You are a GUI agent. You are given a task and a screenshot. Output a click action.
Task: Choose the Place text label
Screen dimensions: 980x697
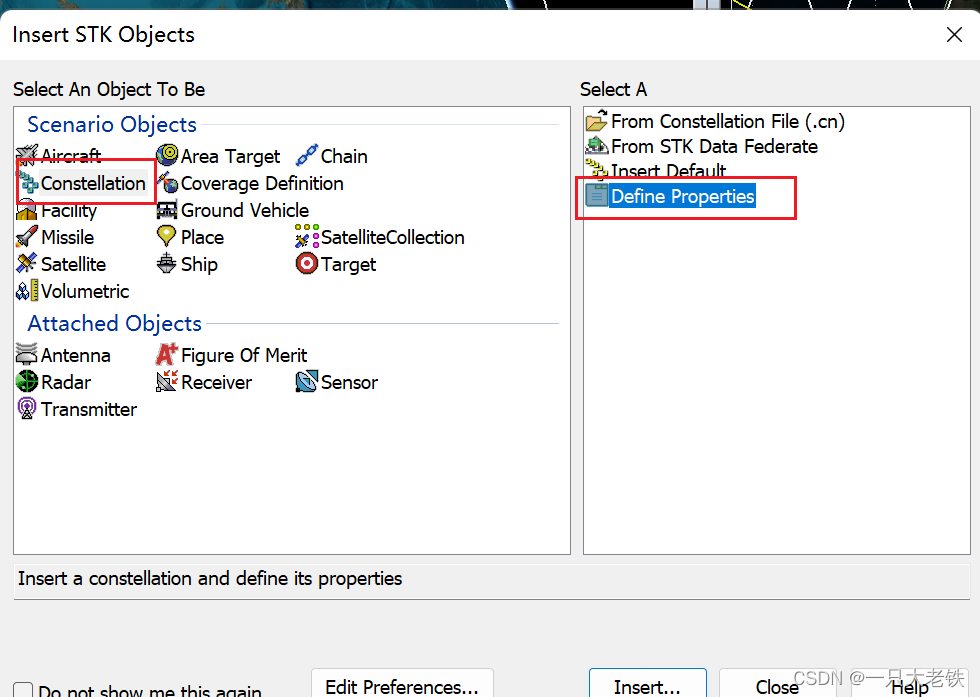[x=202, y=238]
